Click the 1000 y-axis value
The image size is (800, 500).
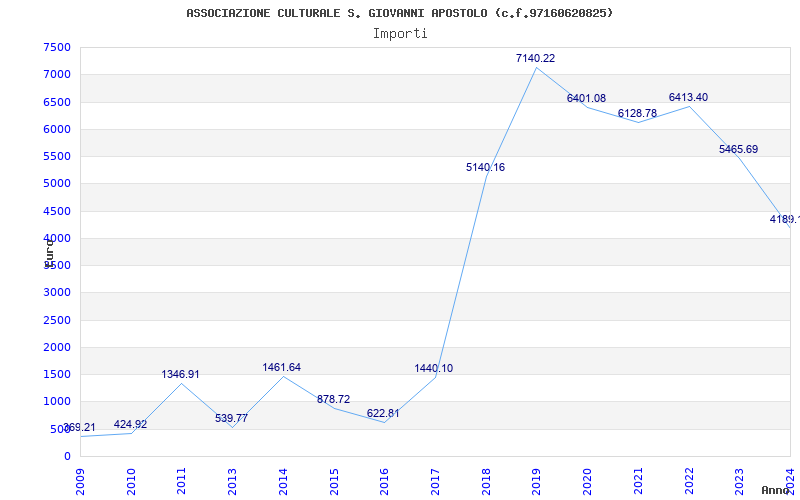click(x=57, y=402)
